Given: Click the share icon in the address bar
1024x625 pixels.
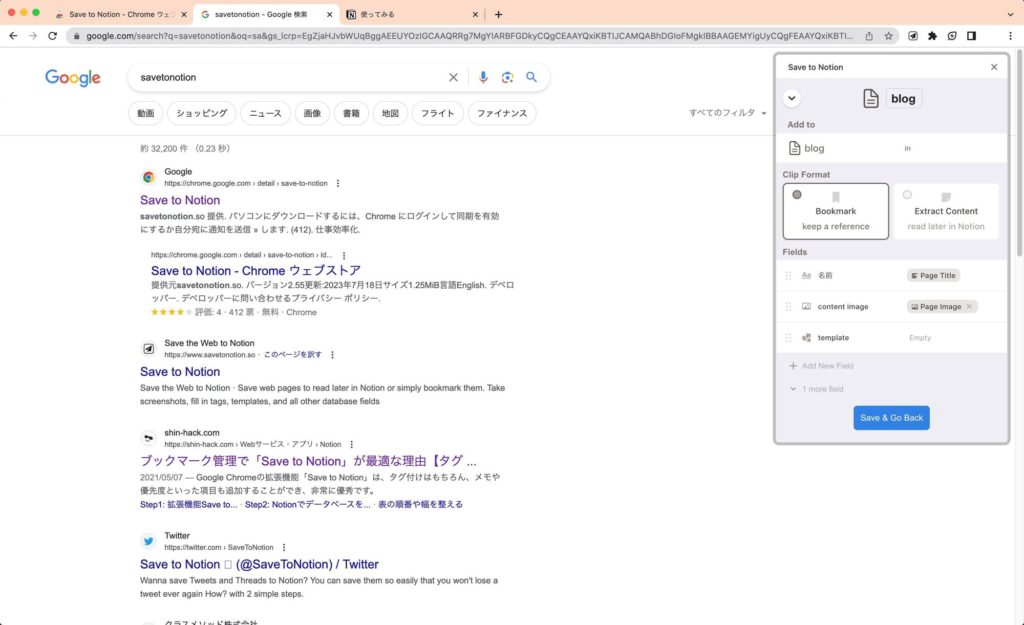Looking at the screenshot, I should pyautogui.click(x=869, y=36).
